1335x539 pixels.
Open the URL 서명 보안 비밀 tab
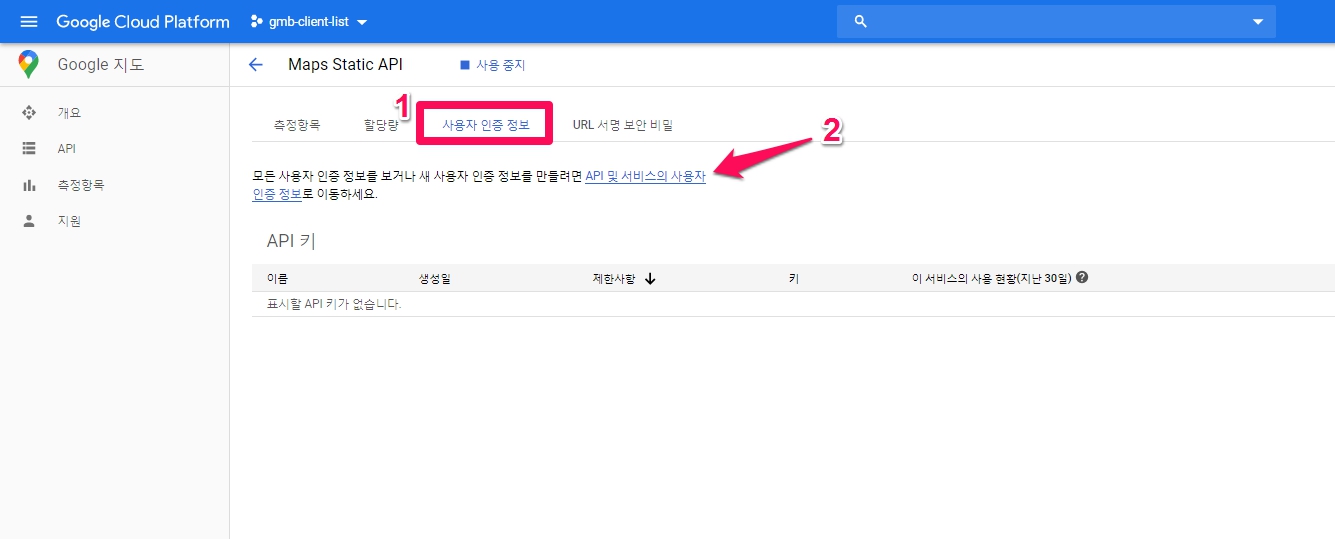622,125
